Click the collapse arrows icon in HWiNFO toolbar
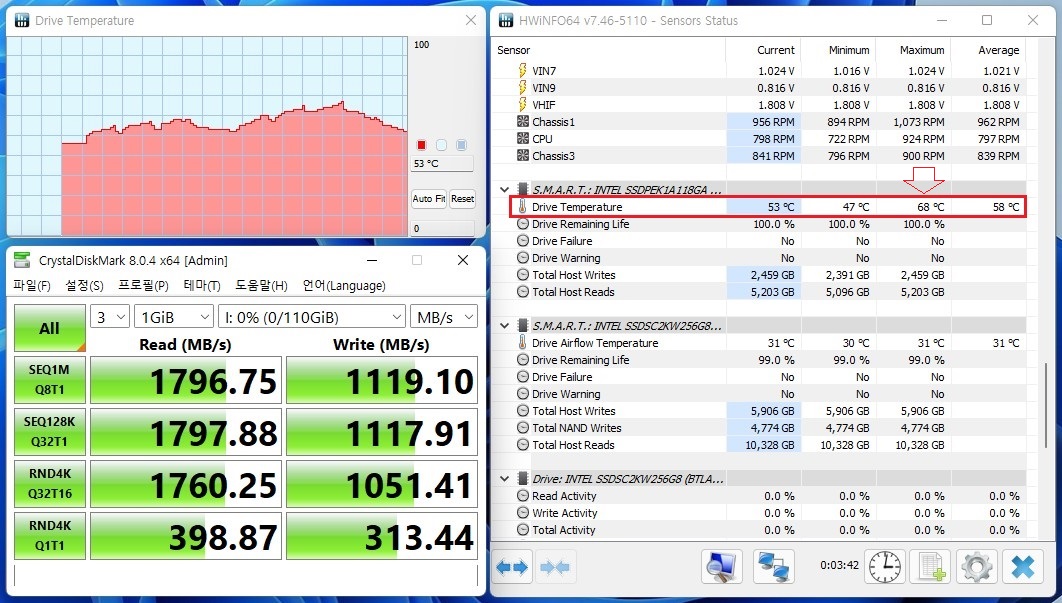Image resolution: width=1062 pixels, height=603 pixels. pos(555,567)
